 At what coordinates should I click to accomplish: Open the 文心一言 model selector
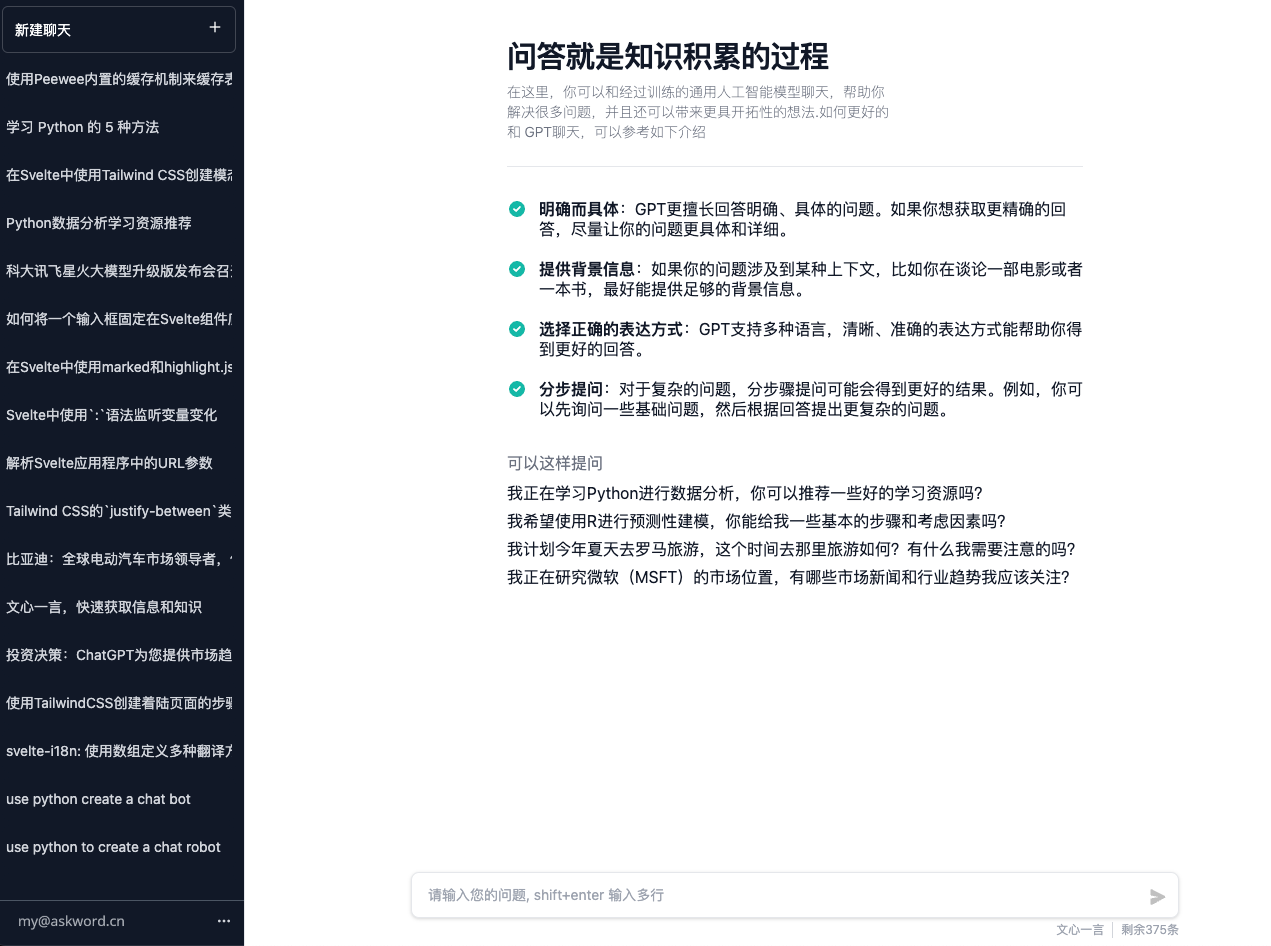coord(1079,930)
